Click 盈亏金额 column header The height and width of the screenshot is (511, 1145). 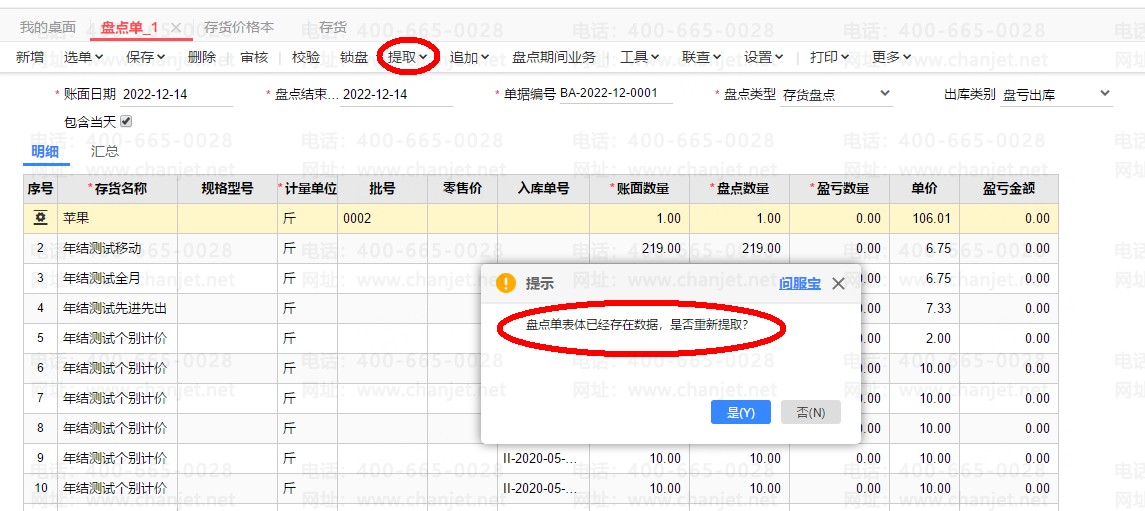click(x=1008, y=188)
